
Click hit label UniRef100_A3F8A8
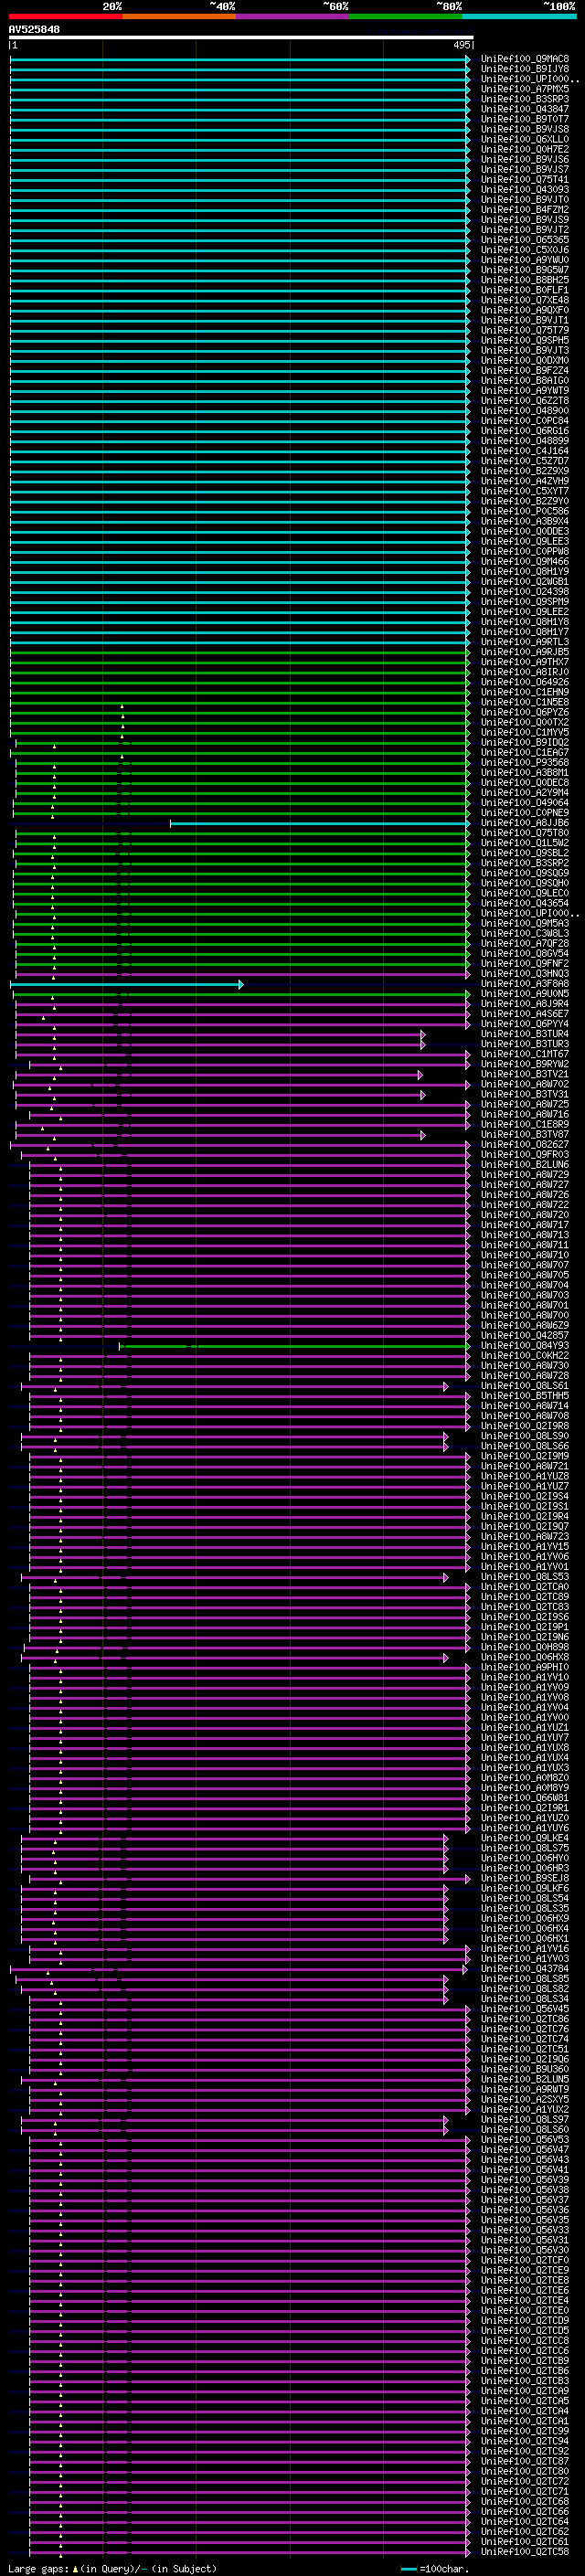(x=525, y=984)
